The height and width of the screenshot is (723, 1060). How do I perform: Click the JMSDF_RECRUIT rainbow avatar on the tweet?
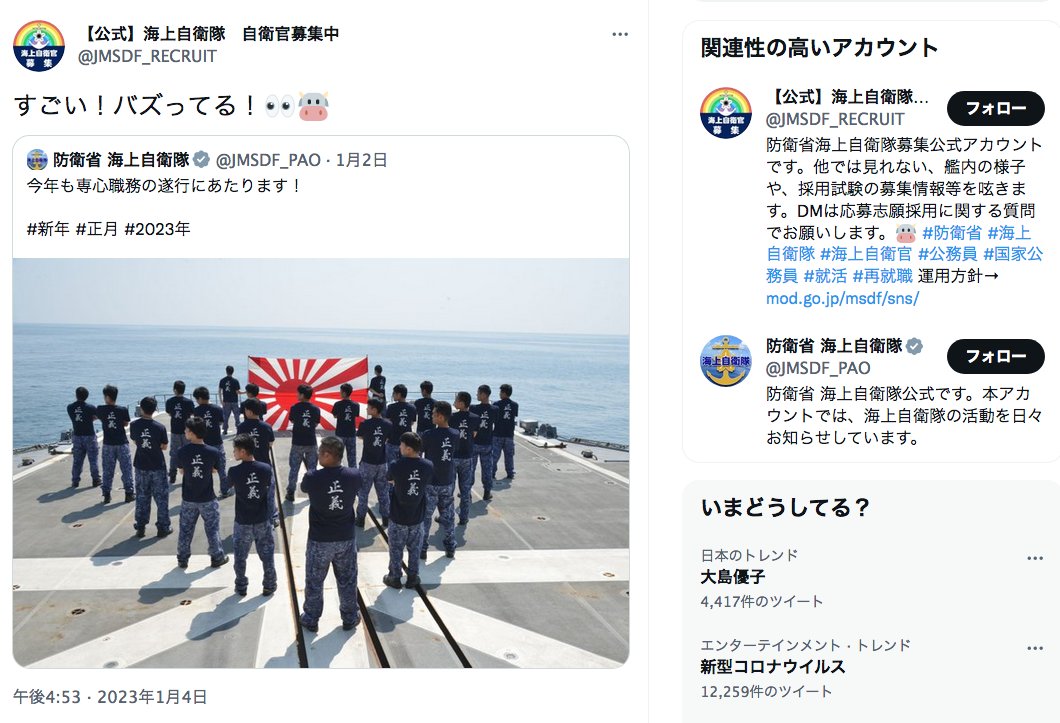[x=39, y=45]
